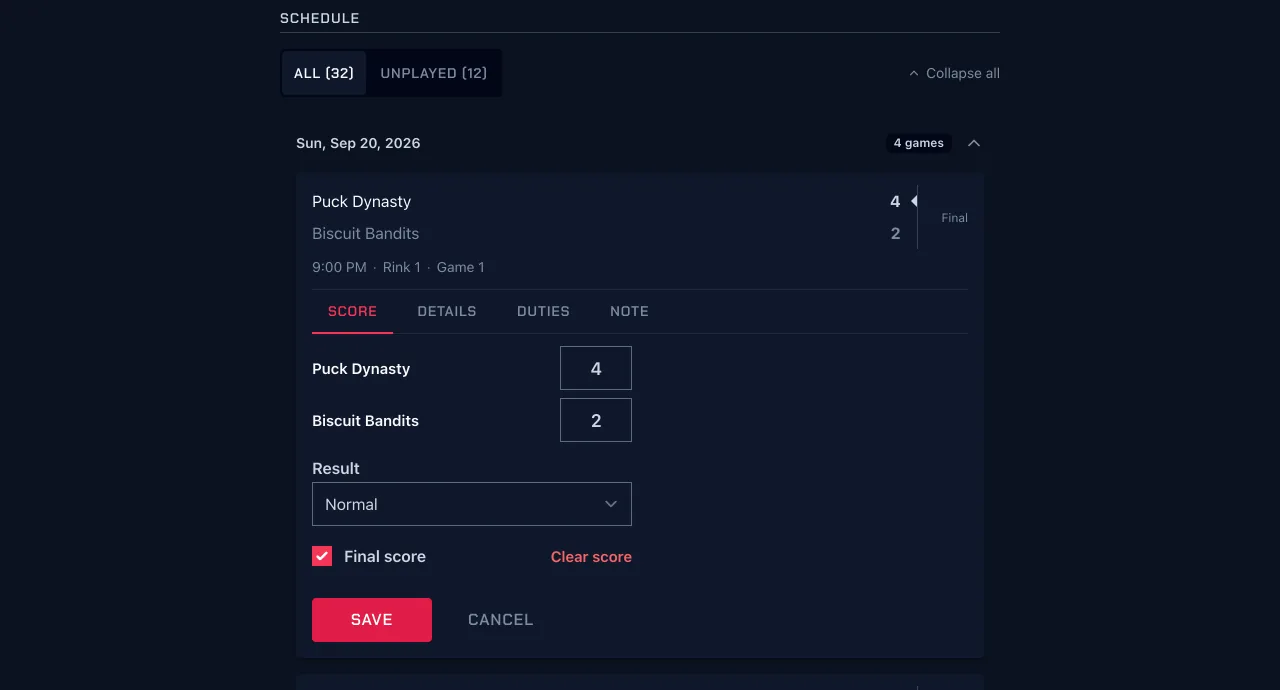Screen dimensions: 1280x690
Task: Click the Schedule section heading
Action: coord(320,18)
